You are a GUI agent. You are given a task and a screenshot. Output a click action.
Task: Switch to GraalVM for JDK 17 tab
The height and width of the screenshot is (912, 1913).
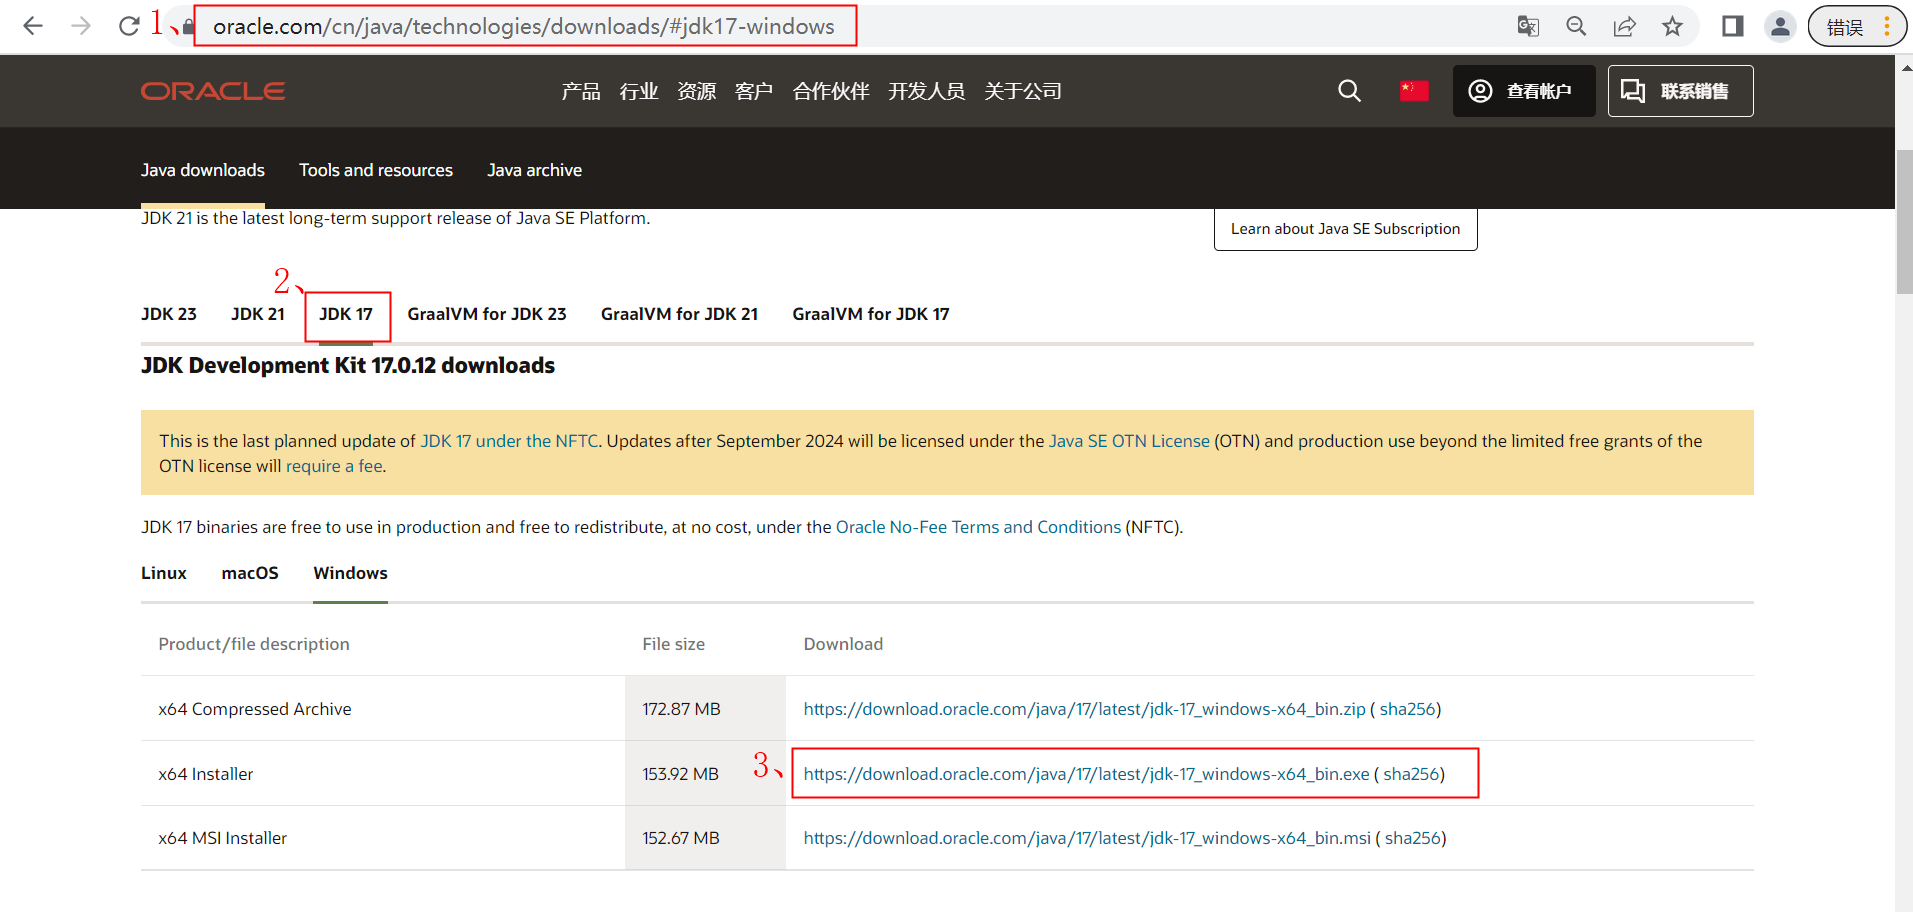click(871, 314)
